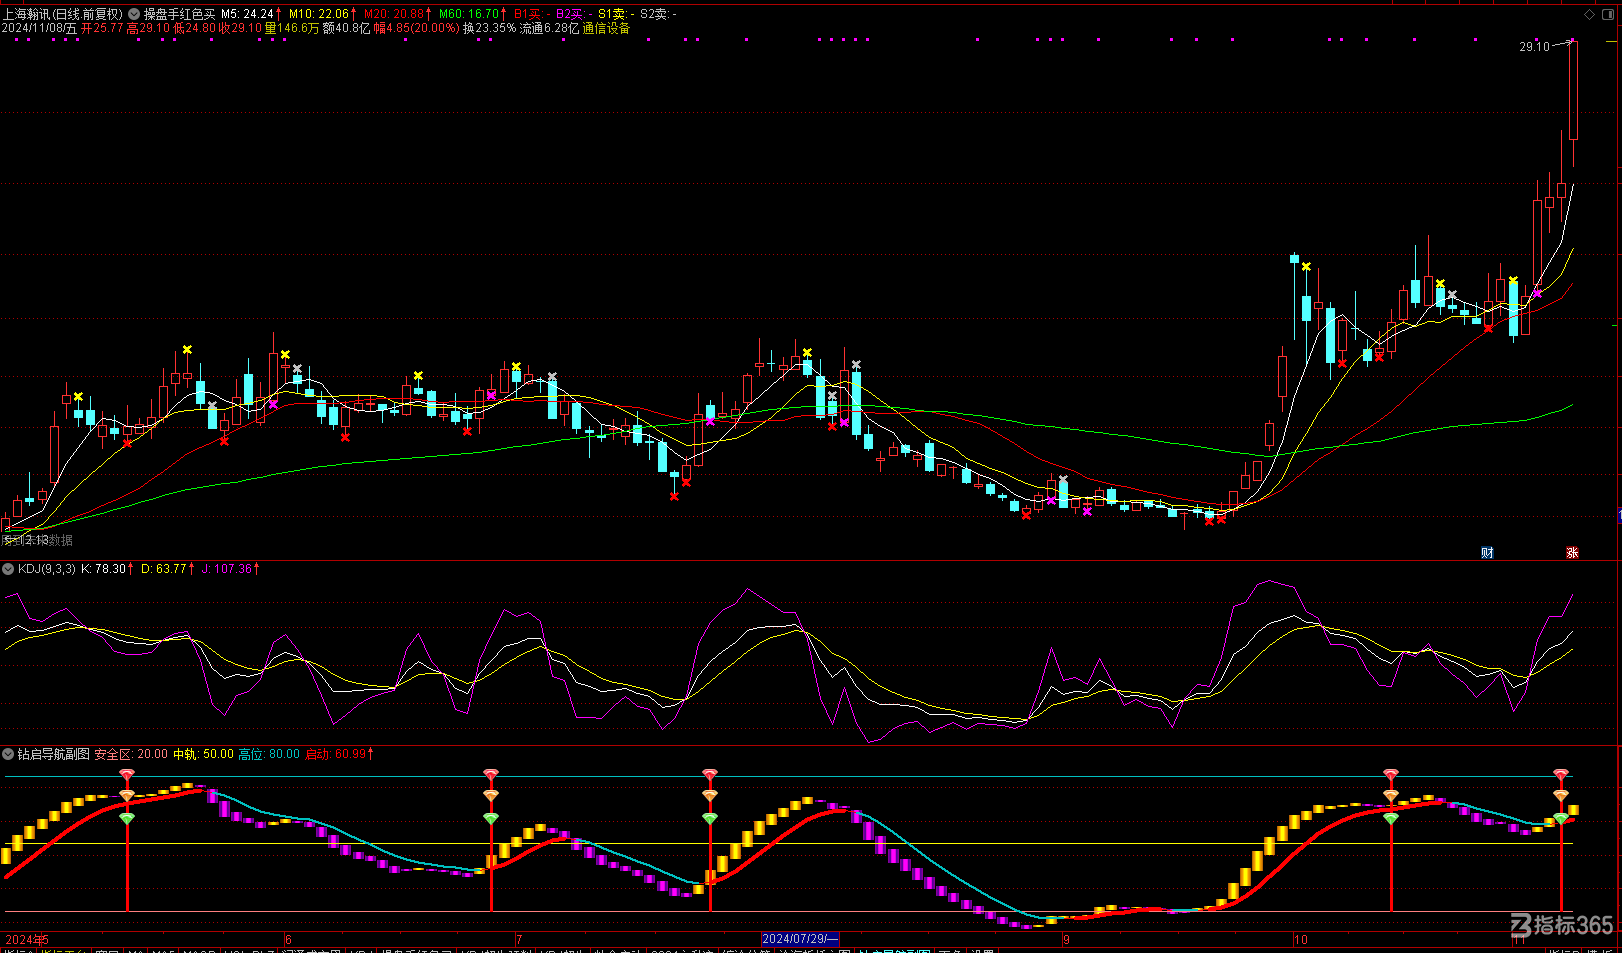
Task: Click the leftmost red gem signal marker
Action: (127, 776)
